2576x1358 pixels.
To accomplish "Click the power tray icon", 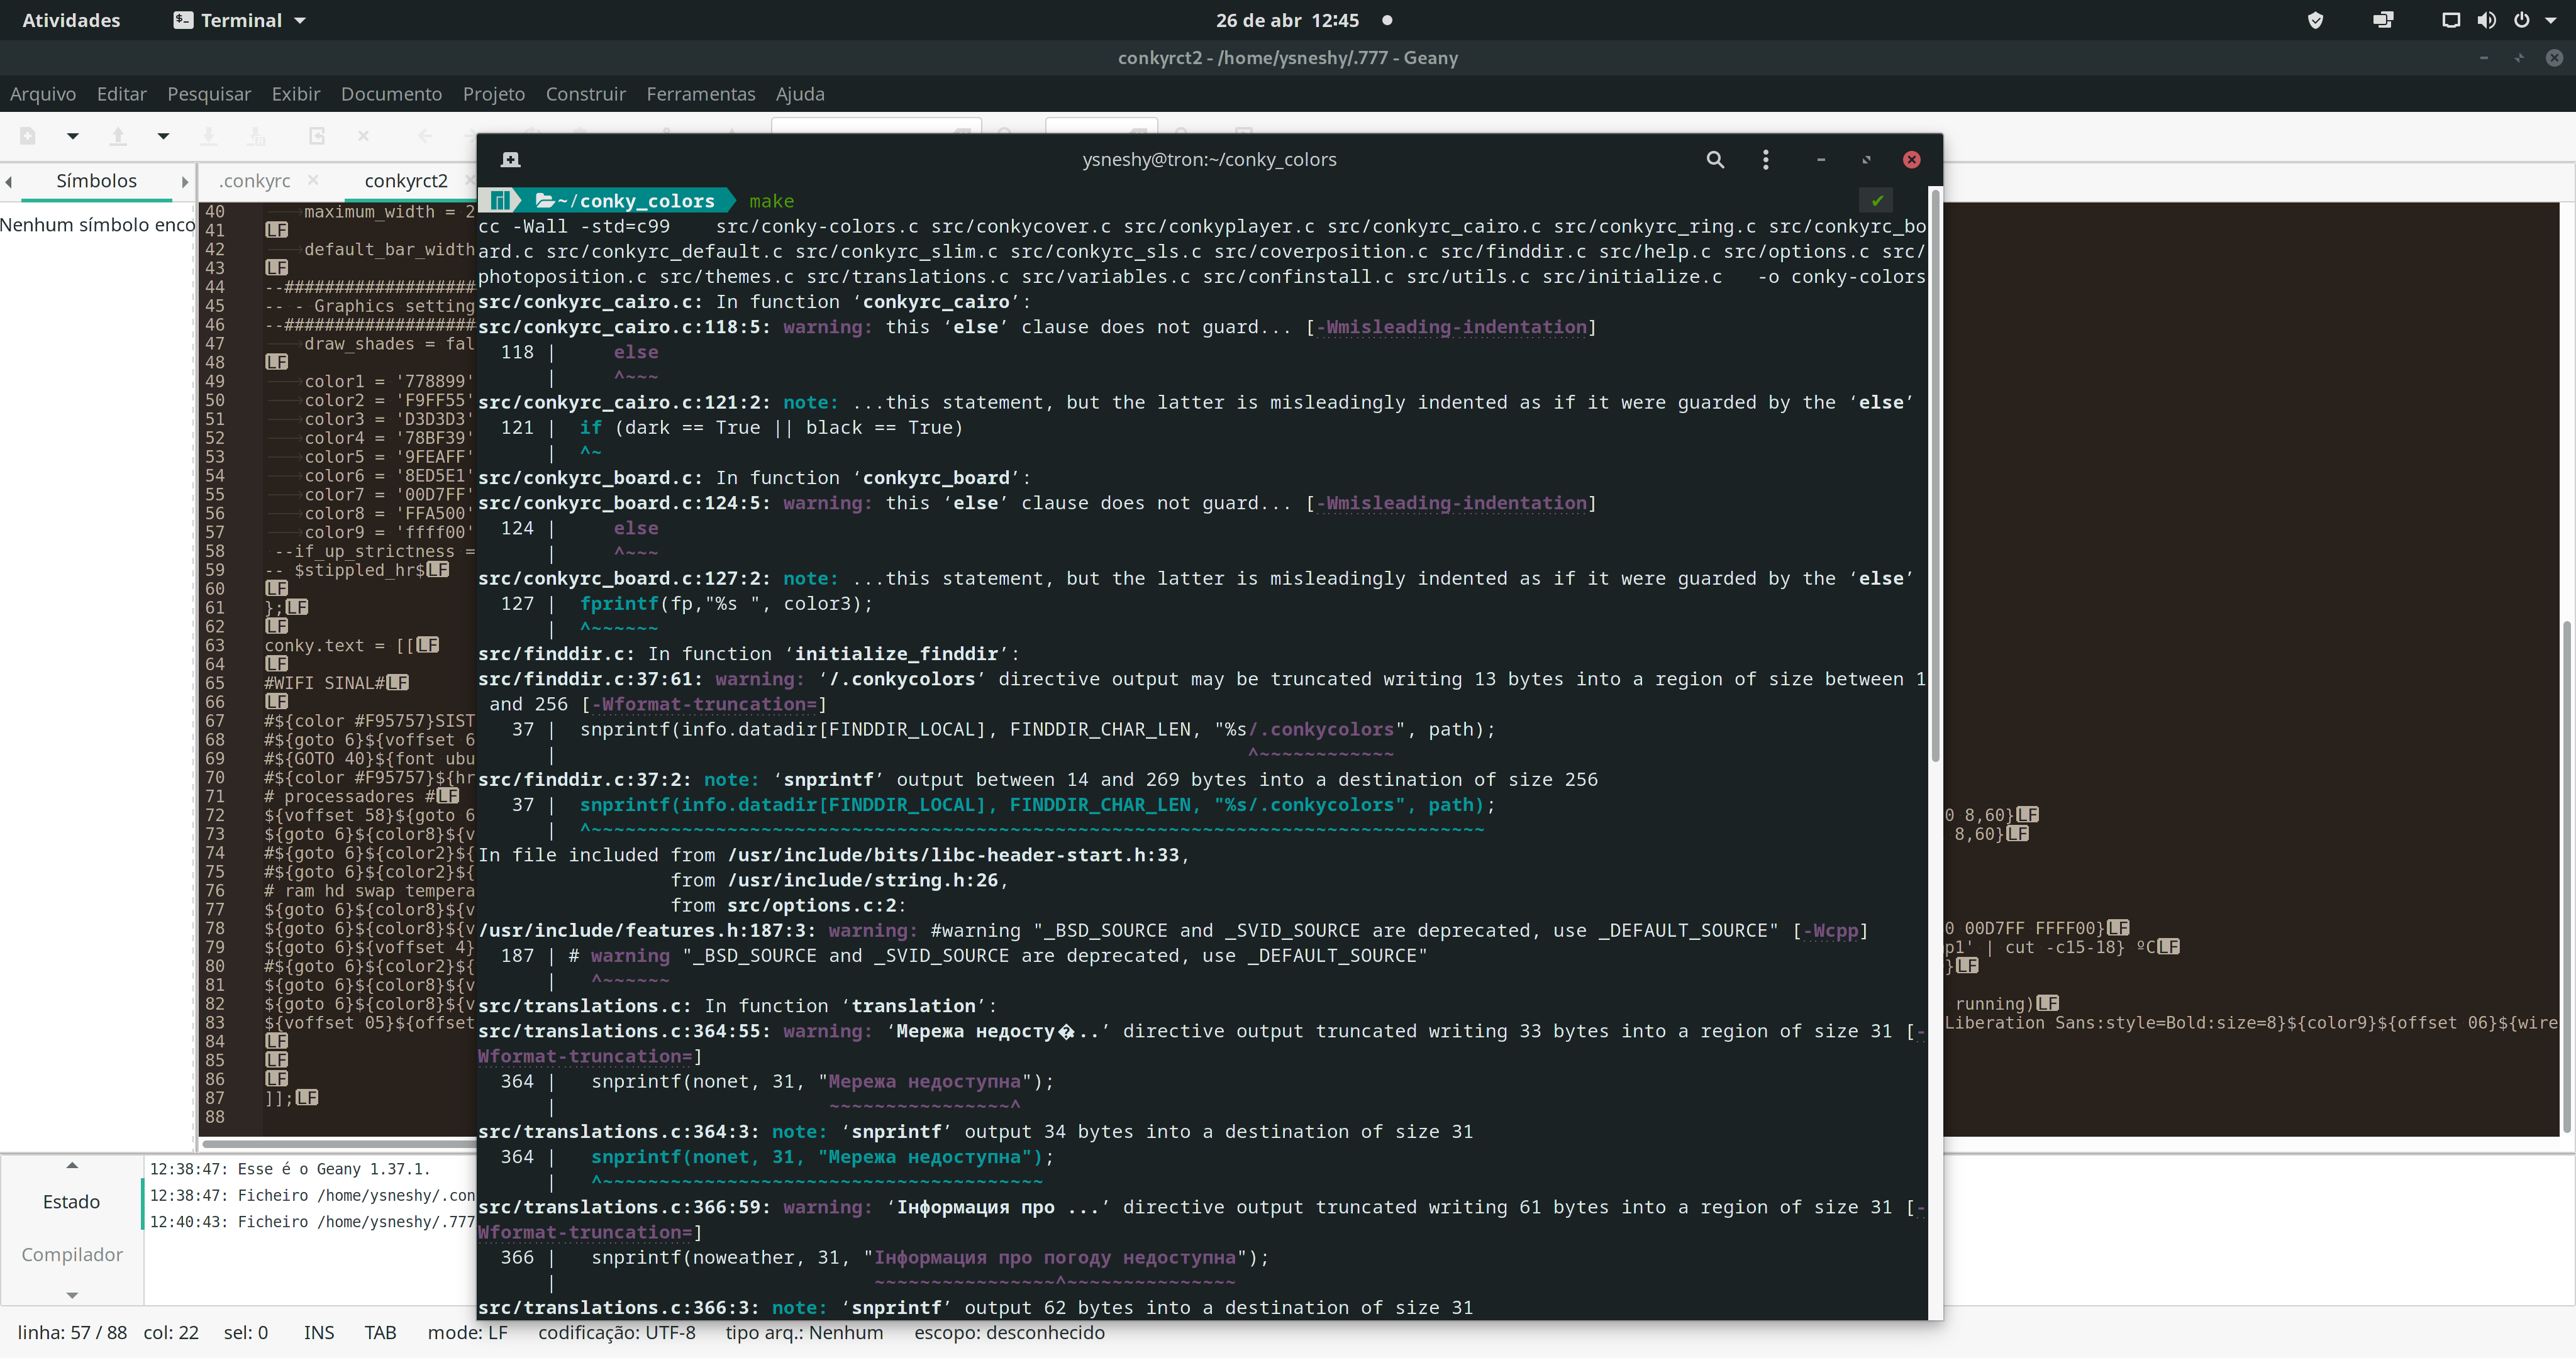I will [x=2522, y=20].
